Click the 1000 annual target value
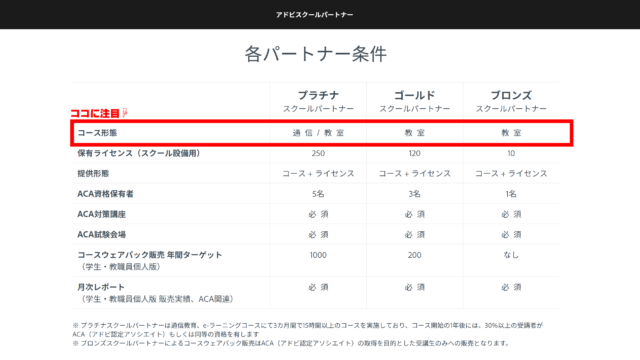The image size is (640, 360). point(318,255)
